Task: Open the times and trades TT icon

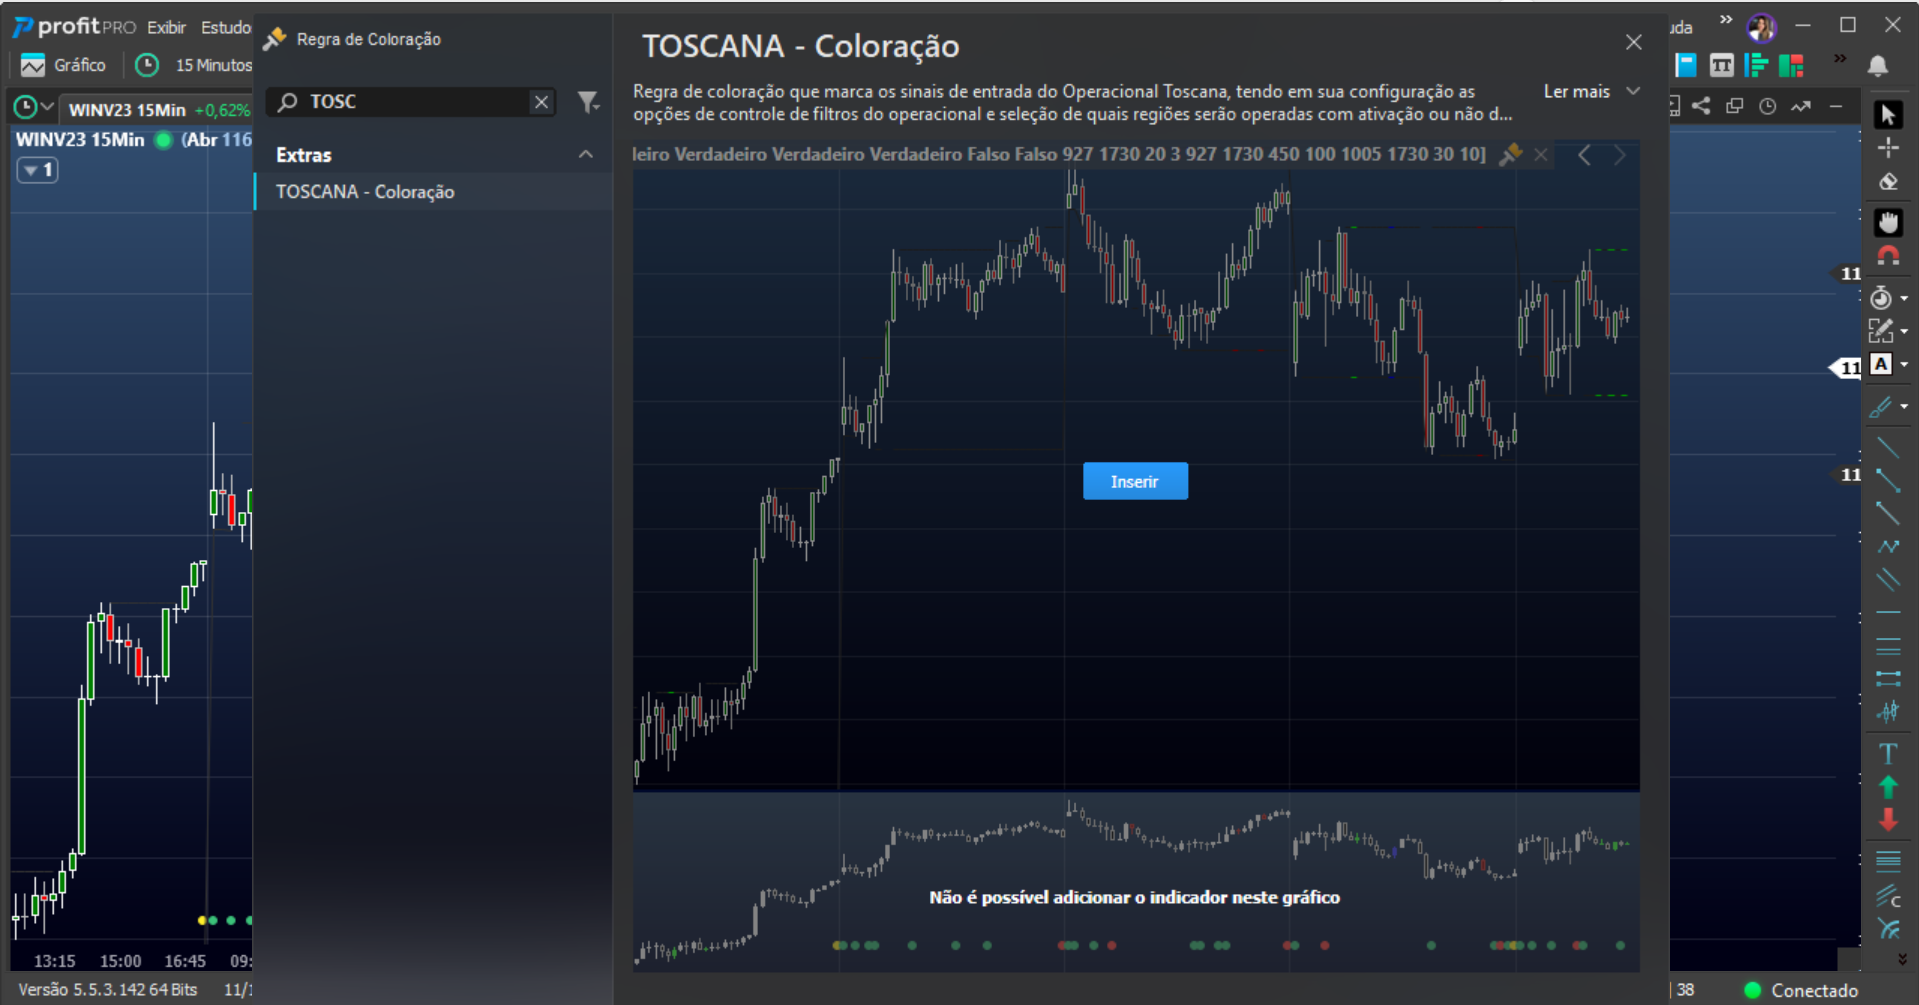Action: pyautogui.click(x=1721, y=66)
